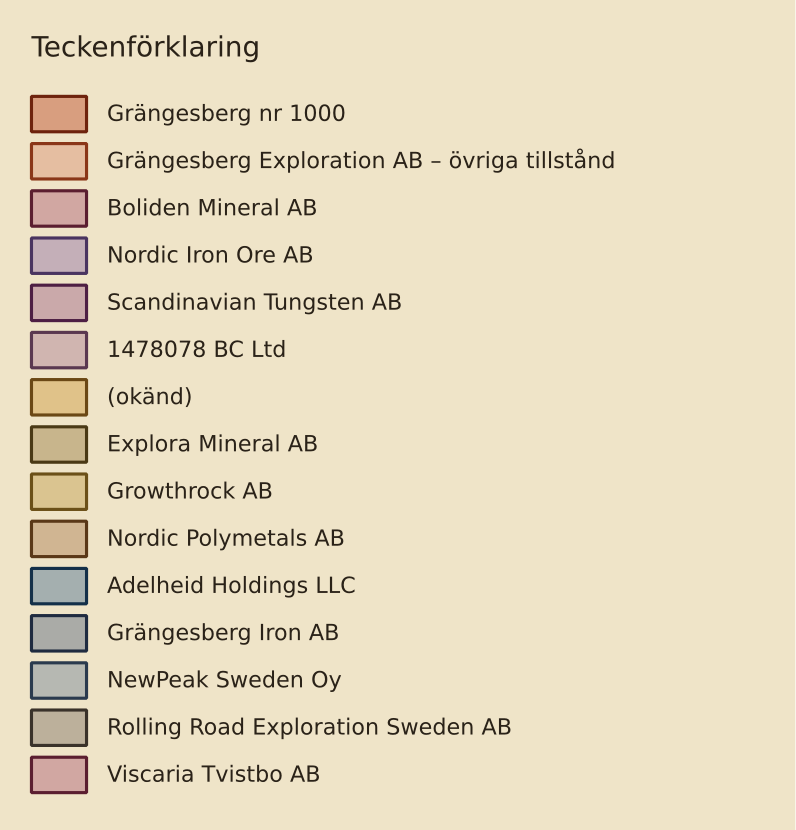Select the Nordic Iron Ore AB swatch
This screenshot has height=830, width=796.
59,256
